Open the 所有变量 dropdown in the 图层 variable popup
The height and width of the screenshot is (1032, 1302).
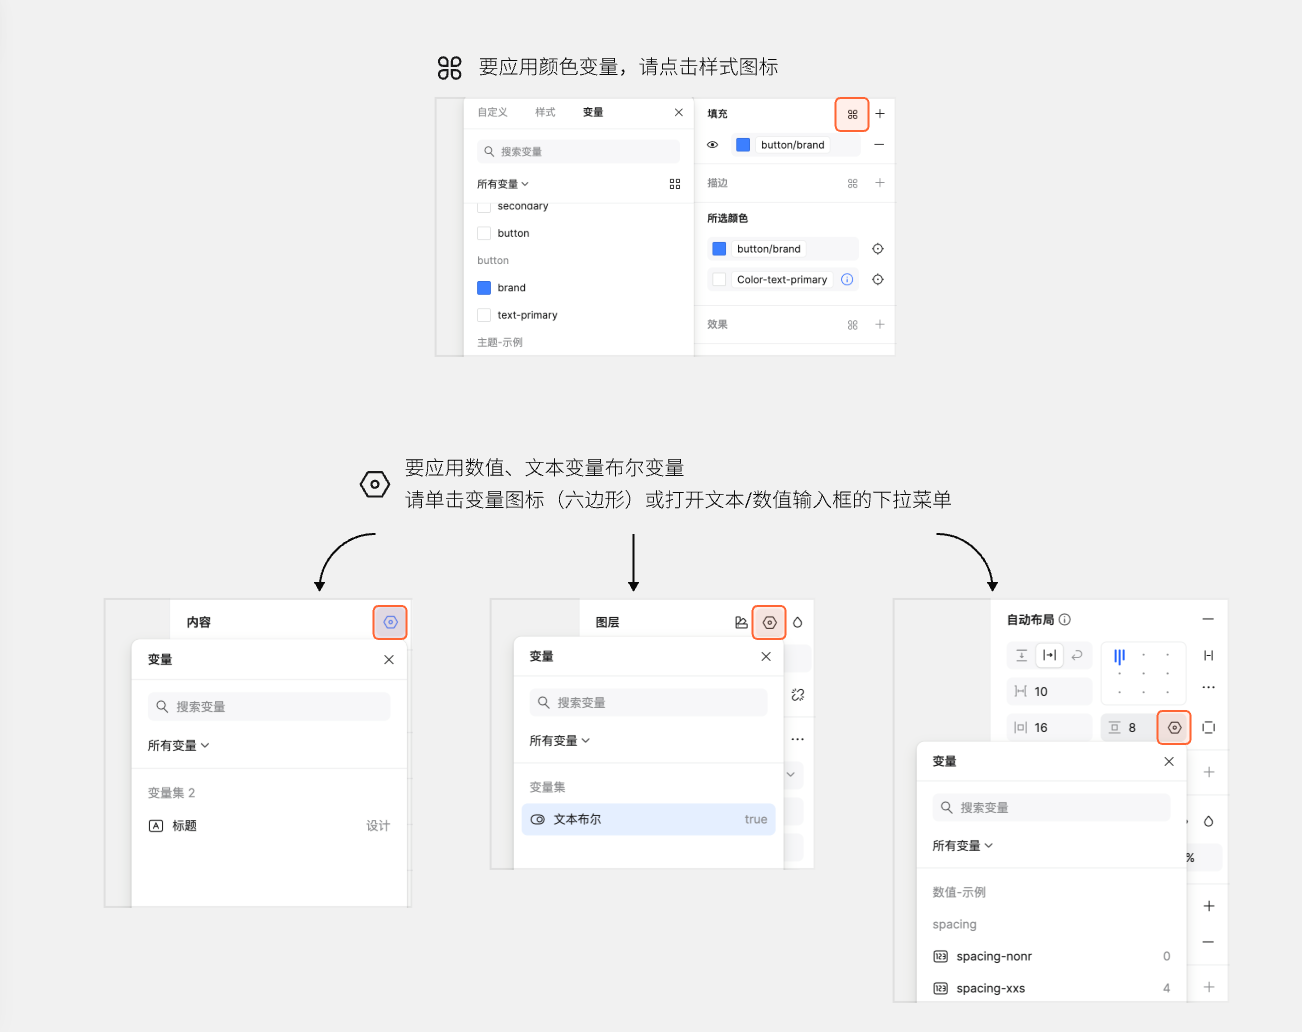click(x=560, y=741)
